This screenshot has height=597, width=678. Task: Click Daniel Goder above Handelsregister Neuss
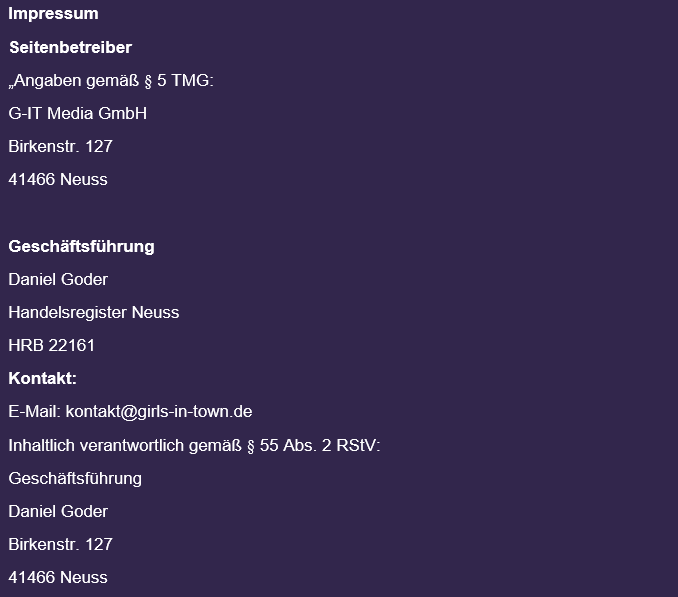click(x=58, y=279)
